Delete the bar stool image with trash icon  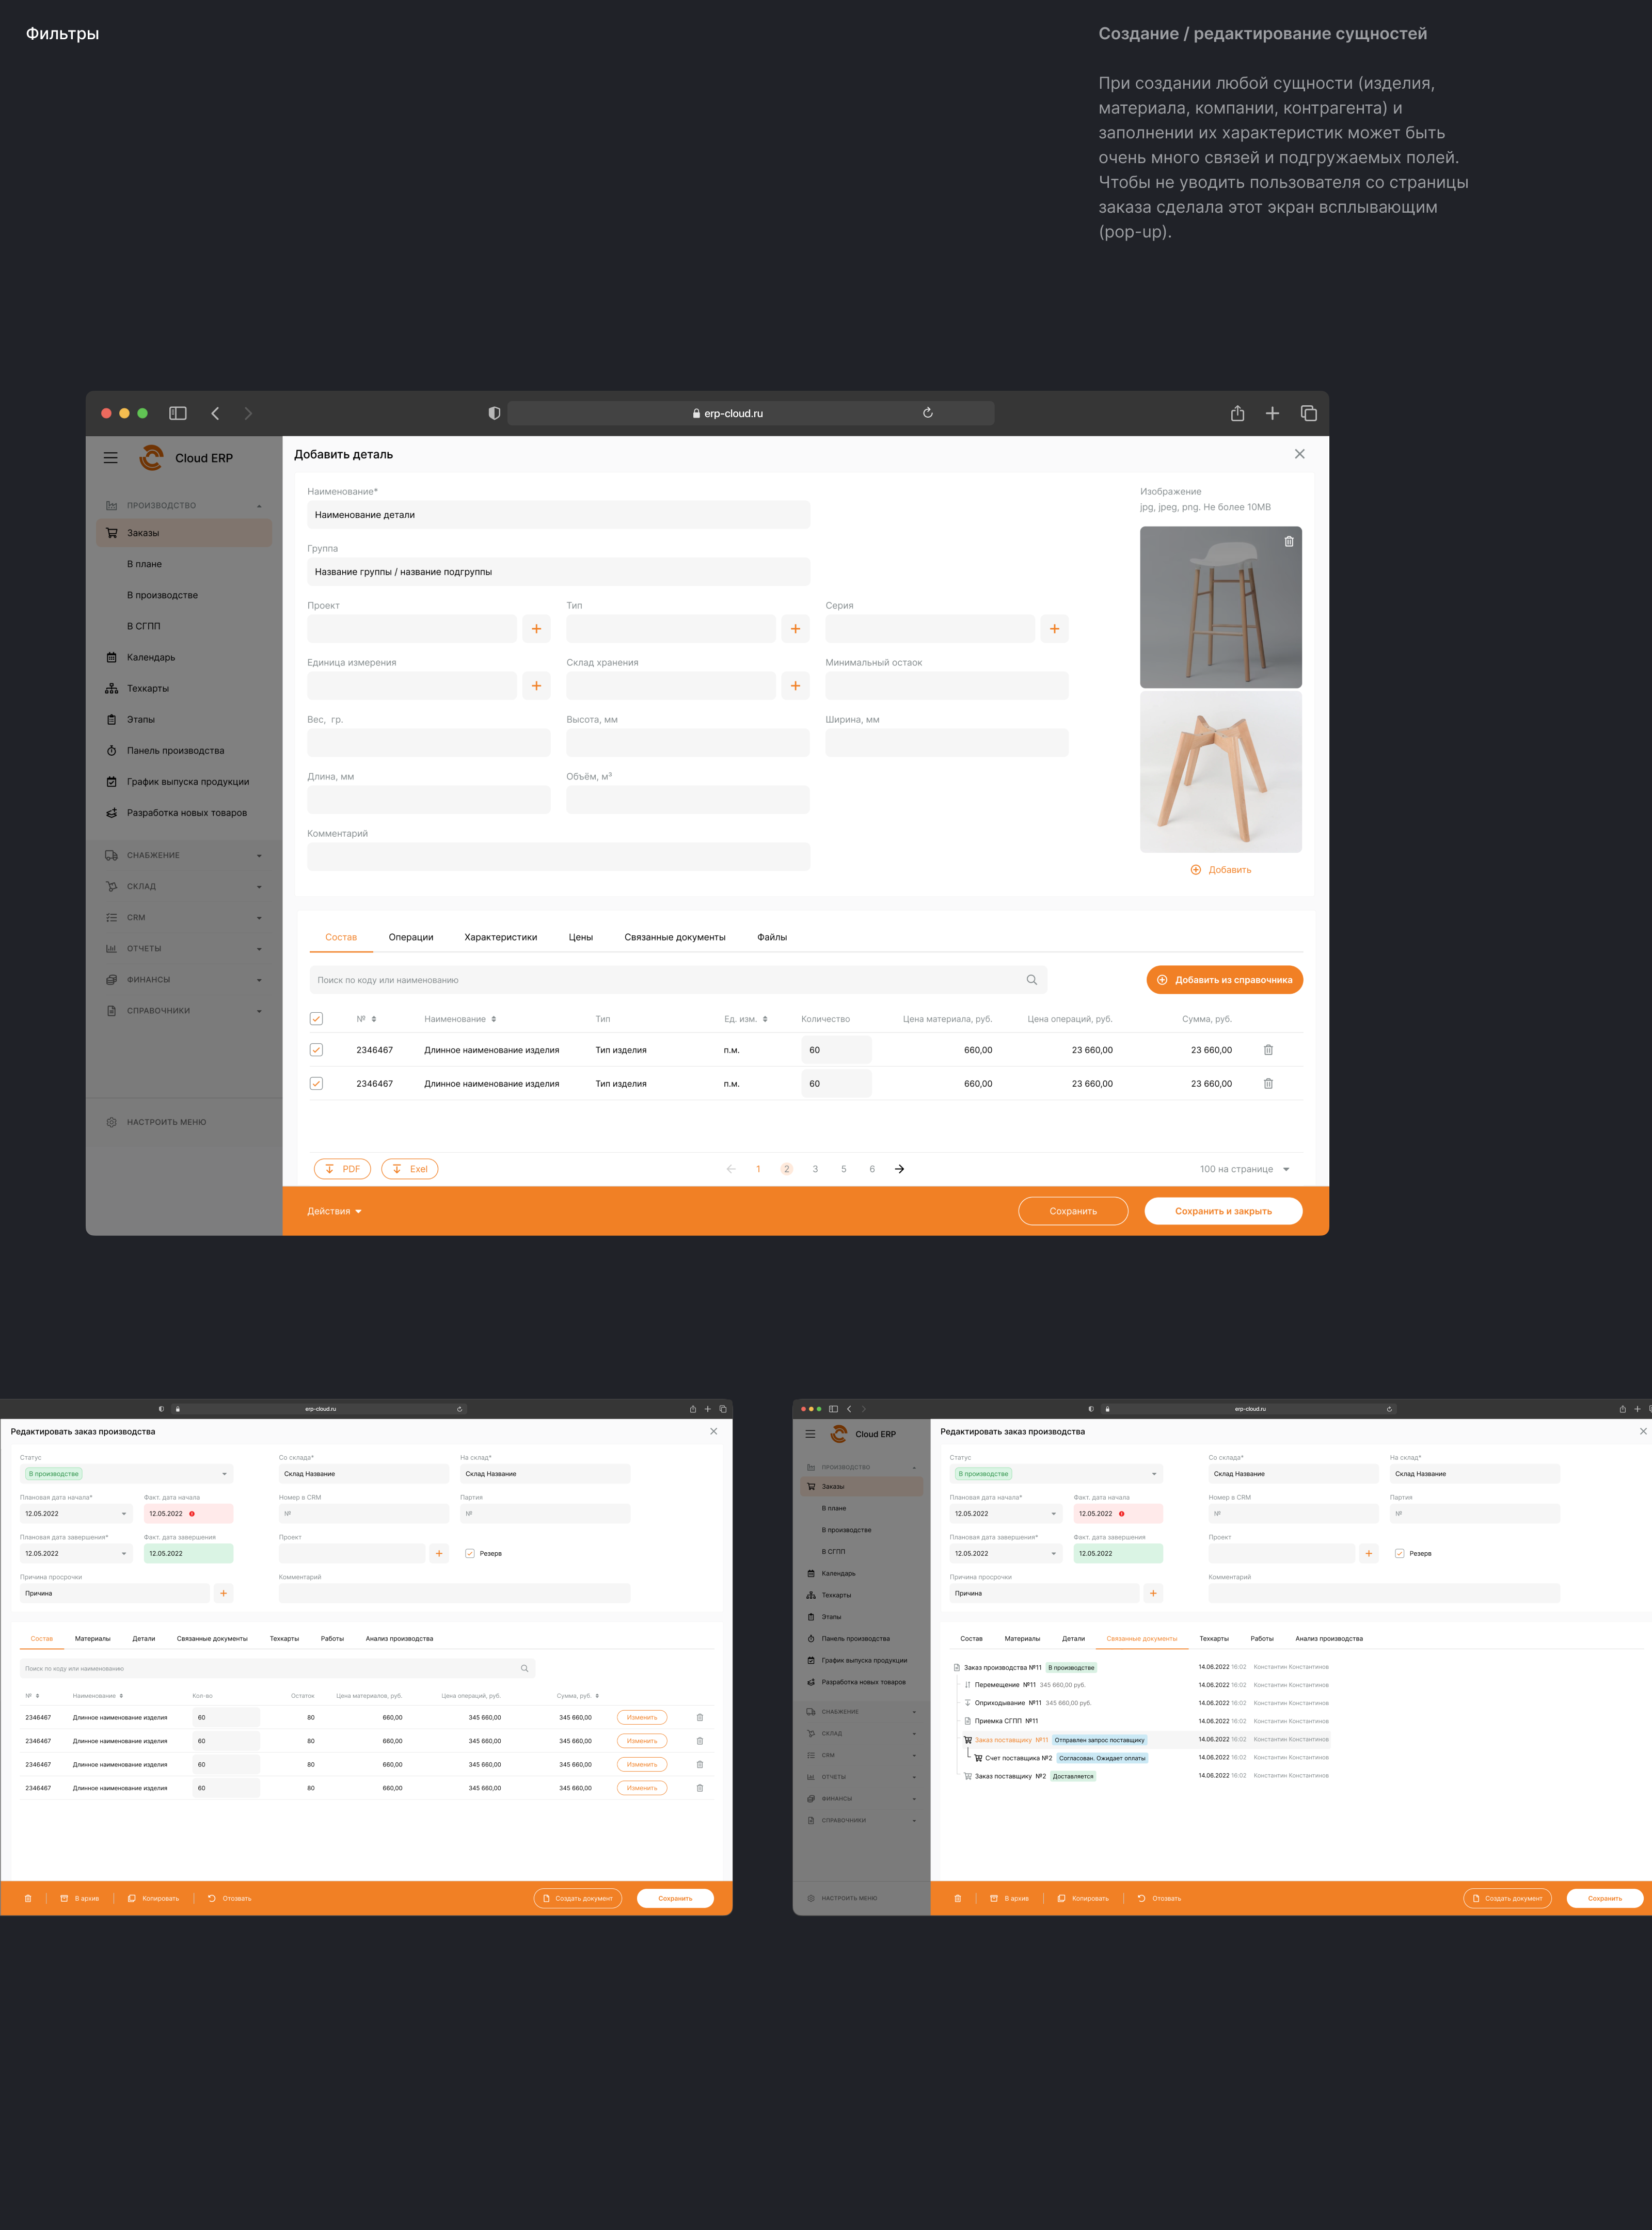coord(1288,541)
